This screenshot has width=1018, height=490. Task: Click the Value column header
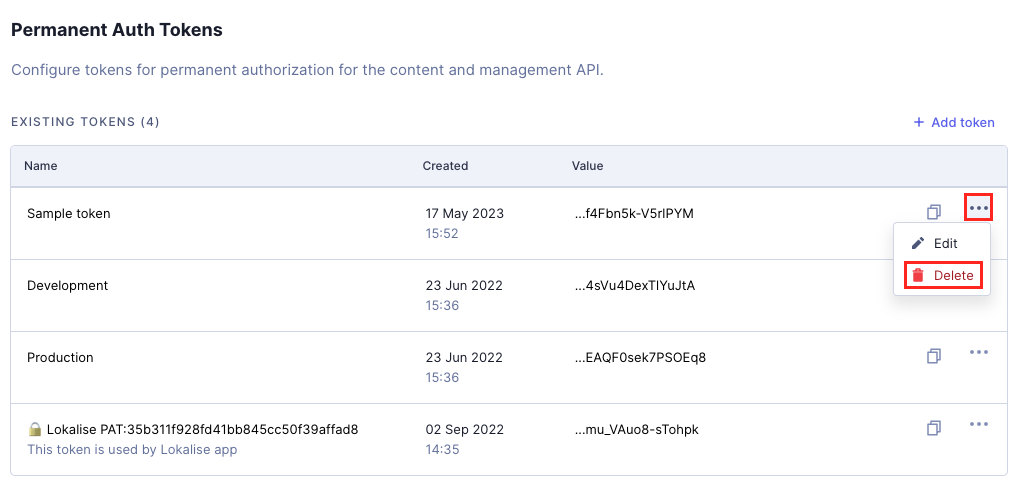pos(587,166)
